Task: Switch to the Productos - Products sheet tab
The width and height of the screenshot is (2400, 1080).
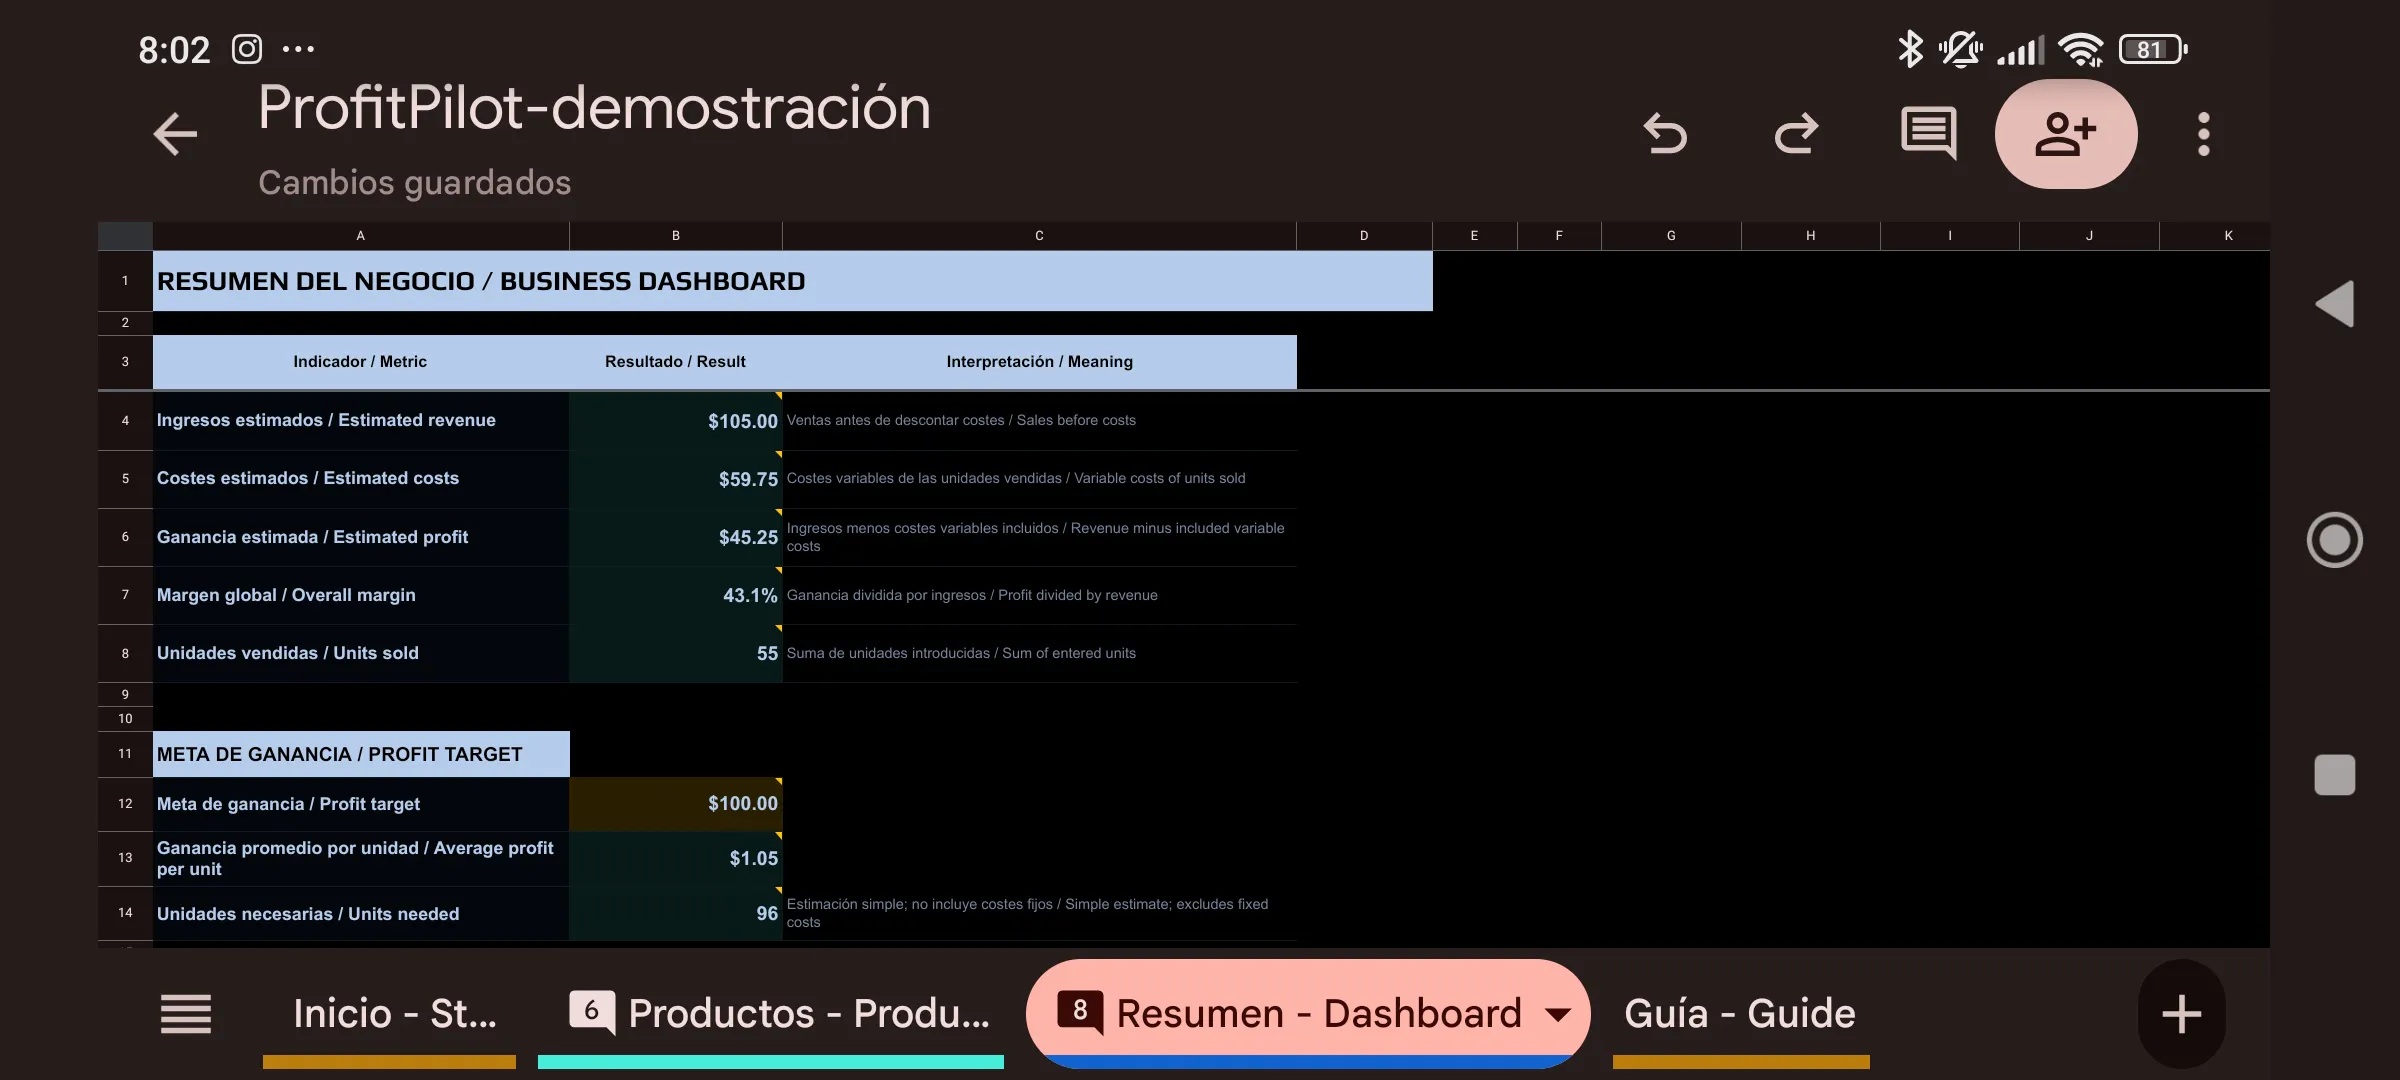Action: [771, 1014]
